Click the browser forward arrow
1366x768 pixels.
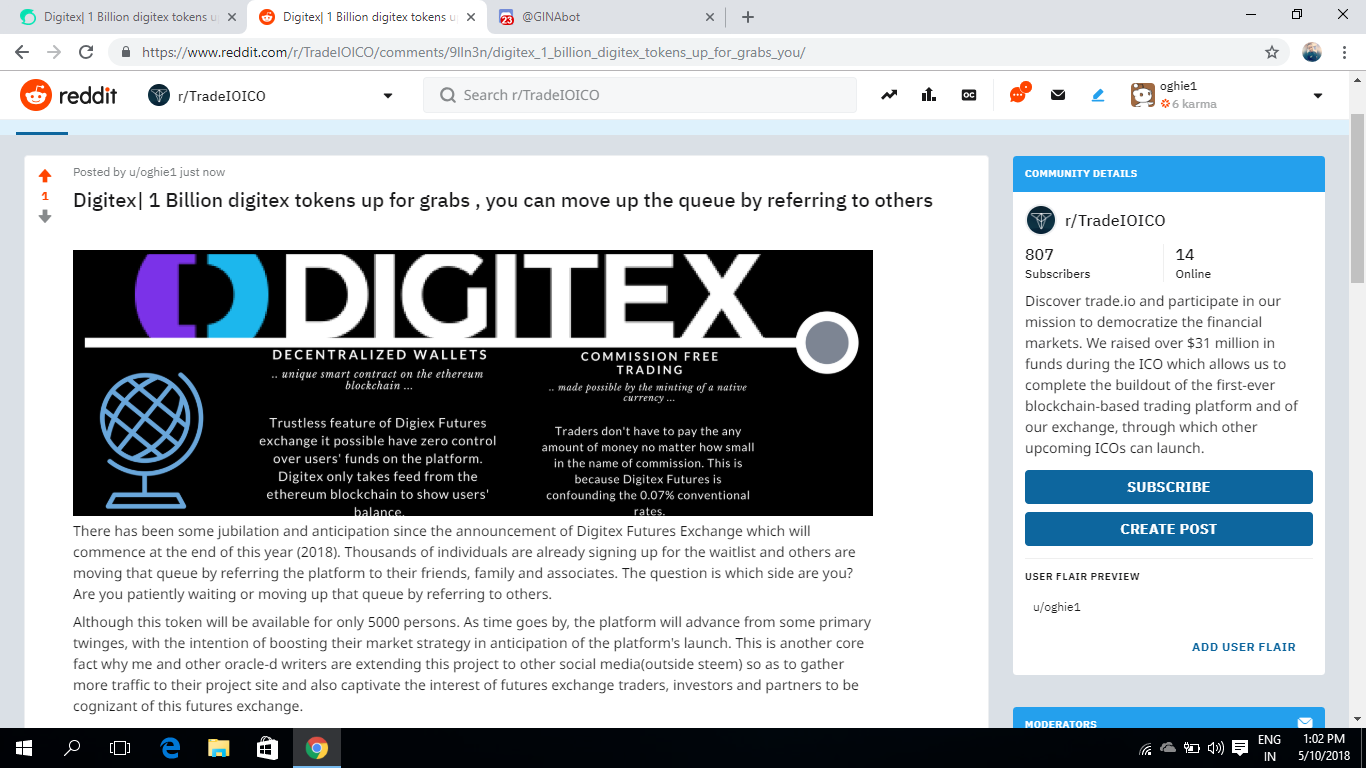[54, 52]
